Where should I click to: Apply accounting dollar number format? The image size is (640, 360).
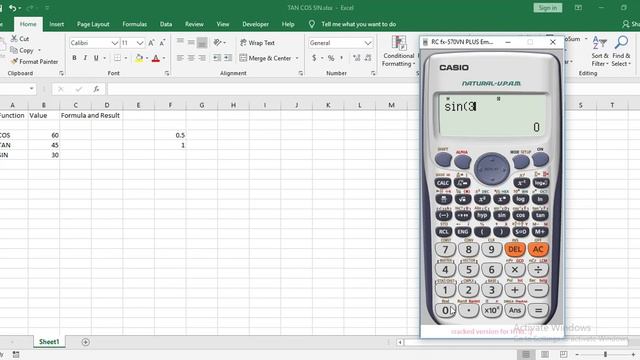[314, 58]
